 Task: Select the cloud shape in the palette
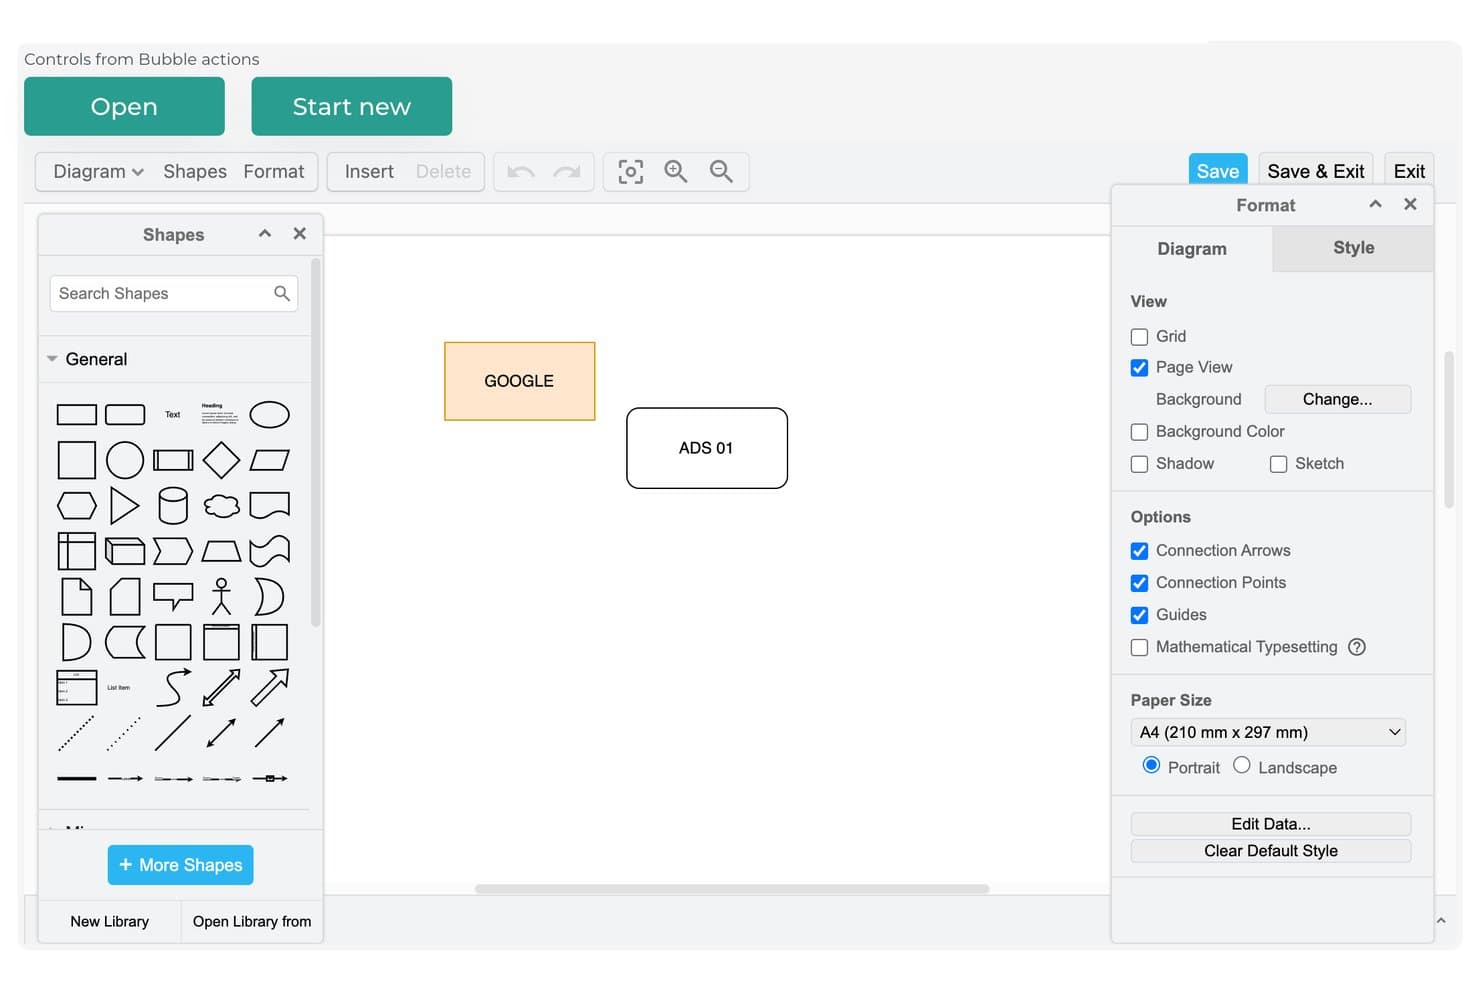[x=221, y=506]
